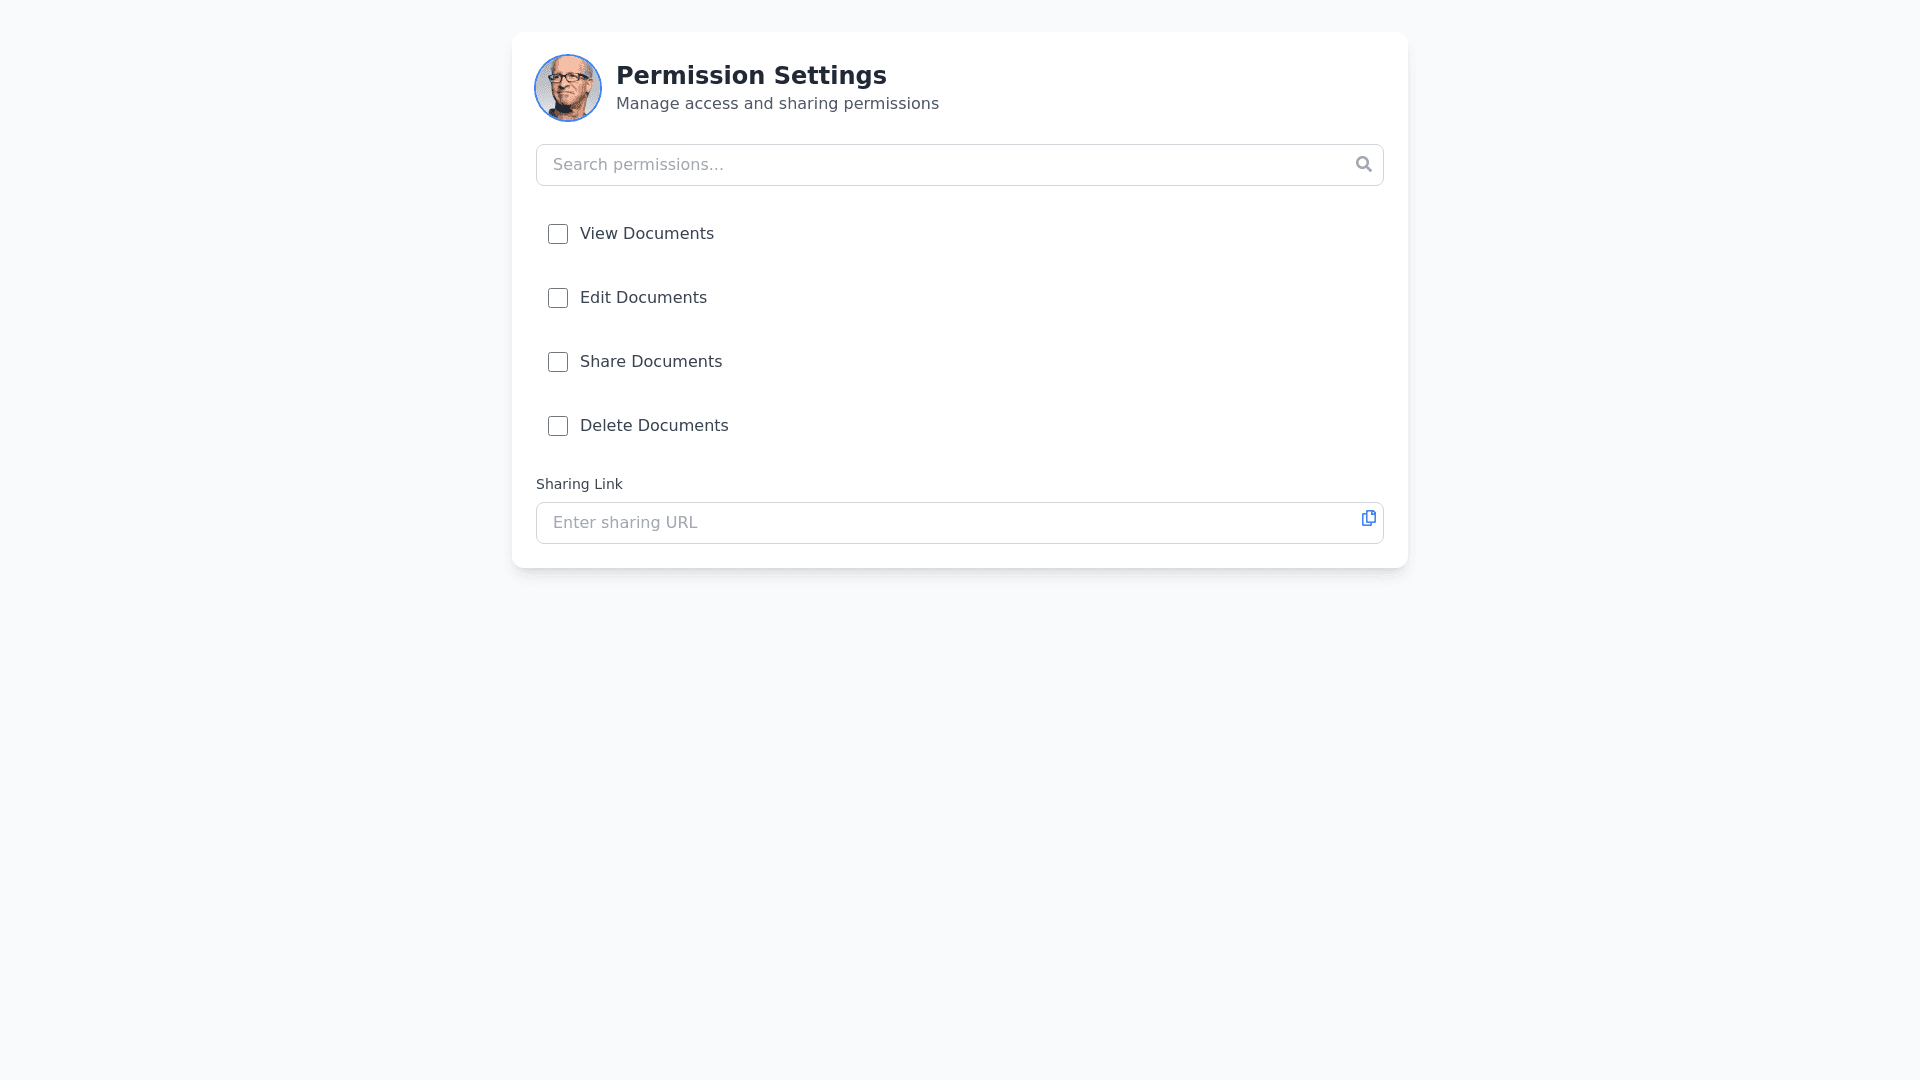The image size is (1920, 1080).
Task: Grant document viewing permission via its checkbox
Action: pos(558,234)
